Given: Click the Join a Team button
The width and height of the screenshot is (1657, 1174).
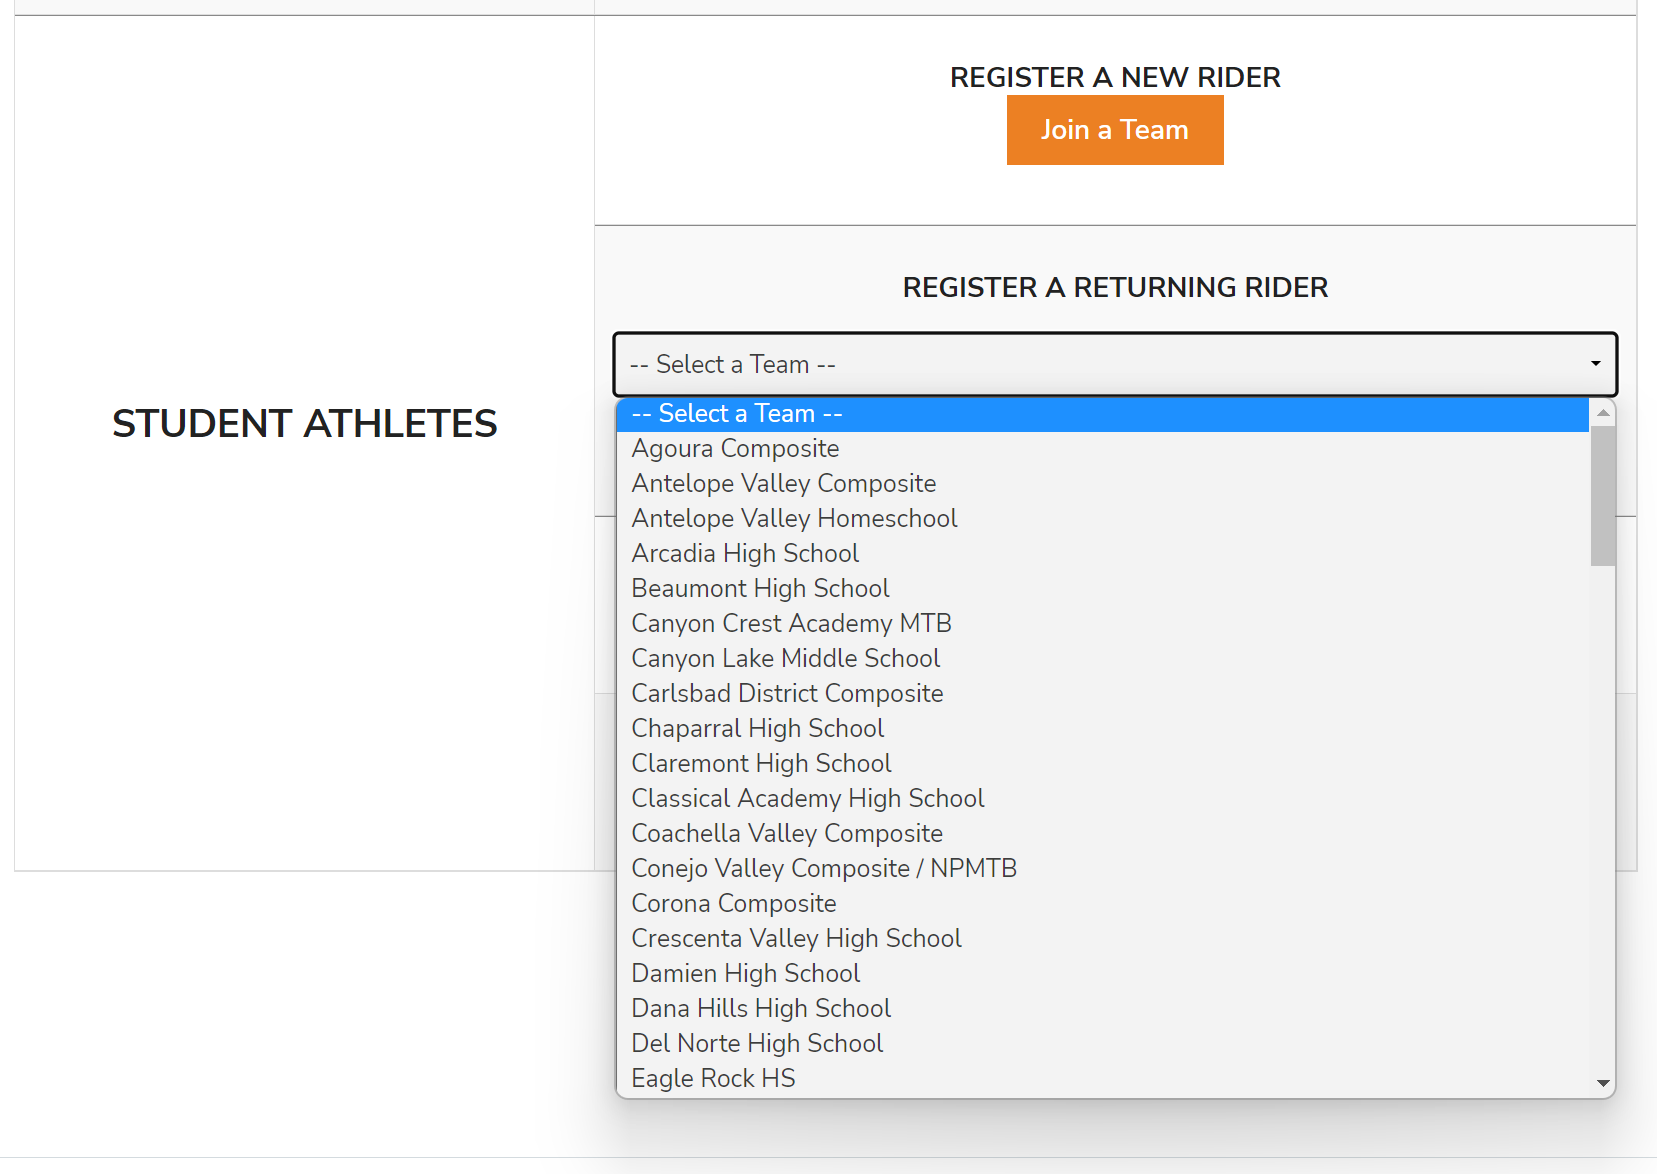Looking at the screenshot, I should 1114,130.
